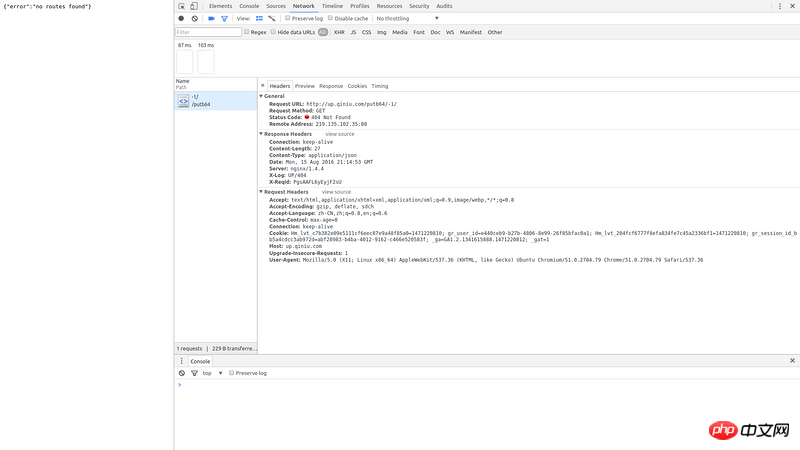Screen dimensions: 800x450
Task: Filter requests by Other type
Action: click(495, 32)
